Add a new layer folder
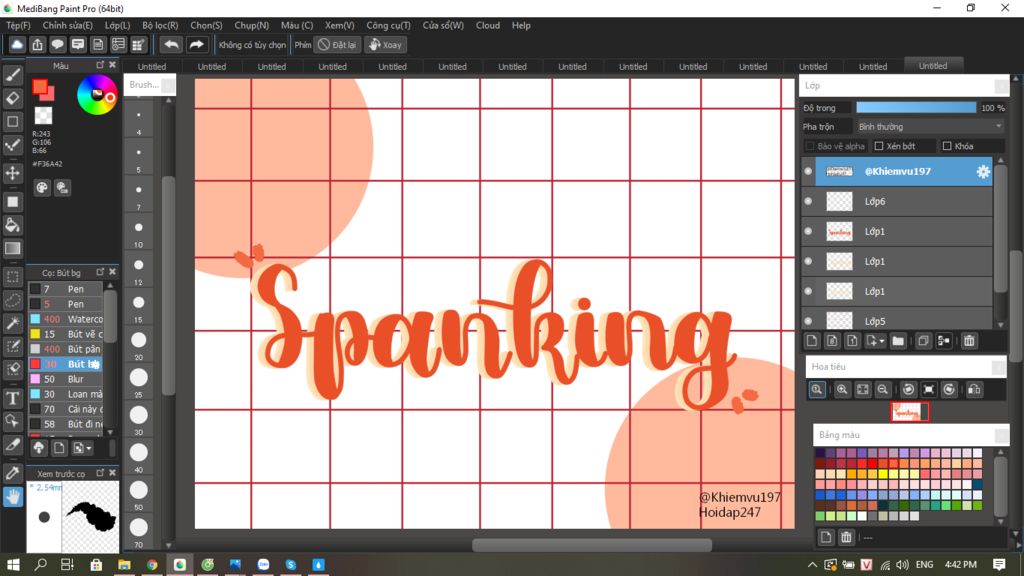The image size is (1024, 576). (898, 341)
